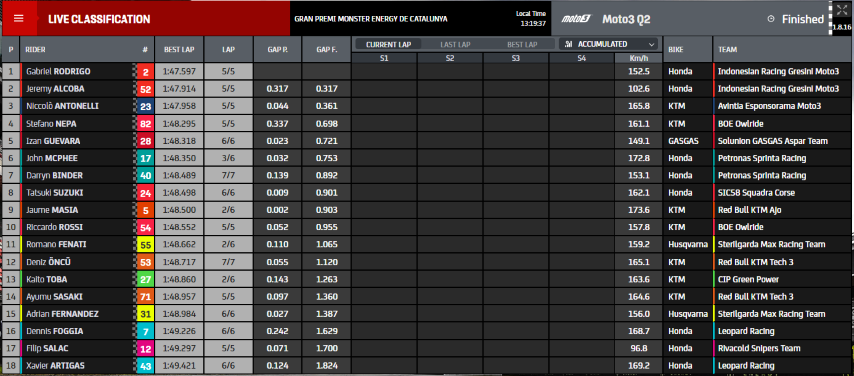
Task: Click the GAP F. column header
Action: coord(326,50)
